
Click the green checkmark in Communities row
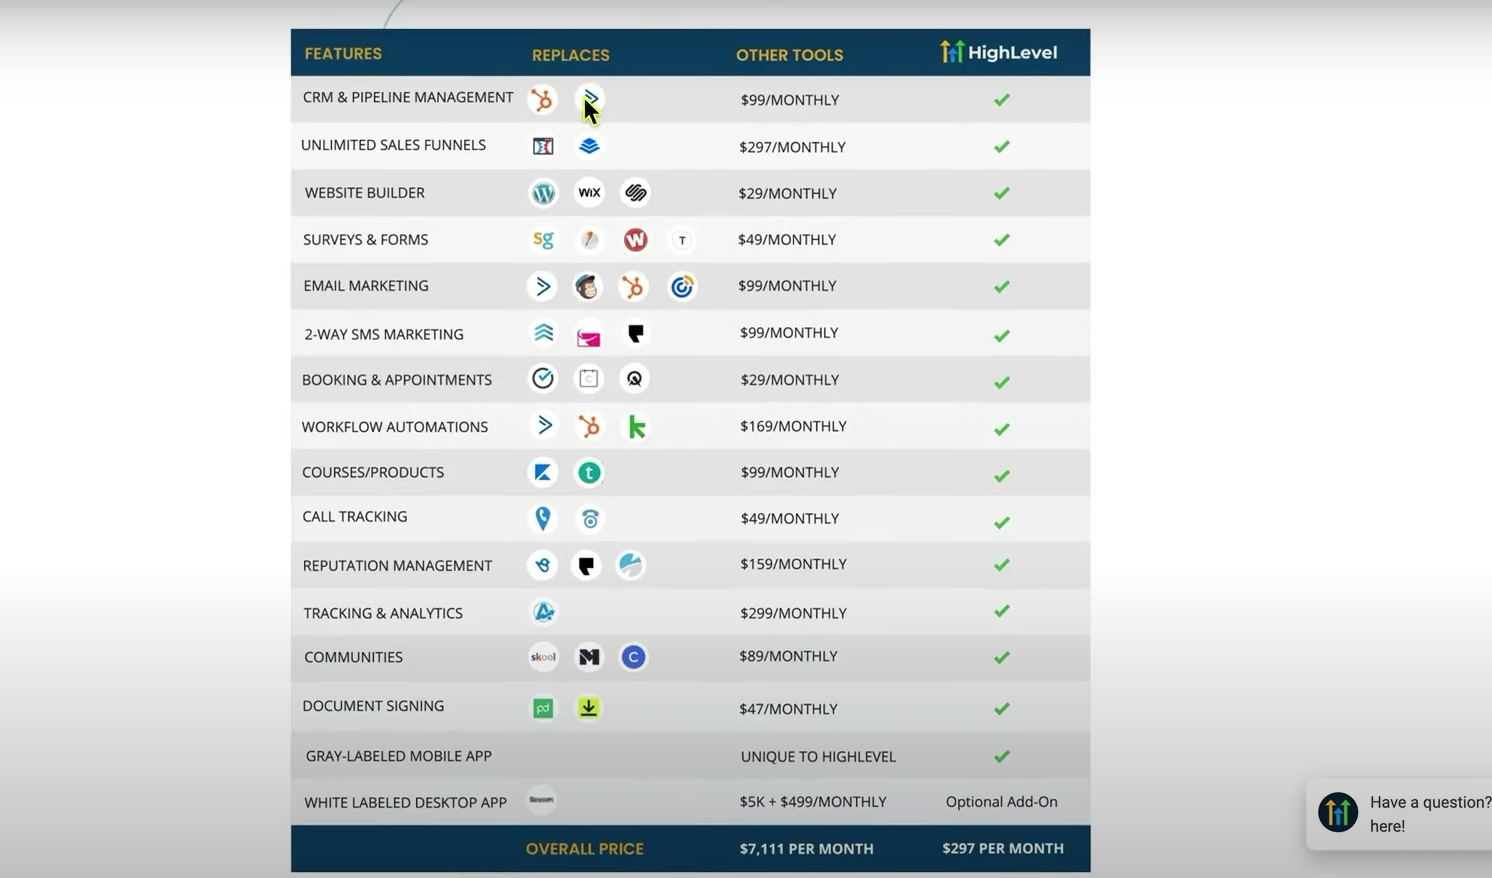(x=1001, y=658)
